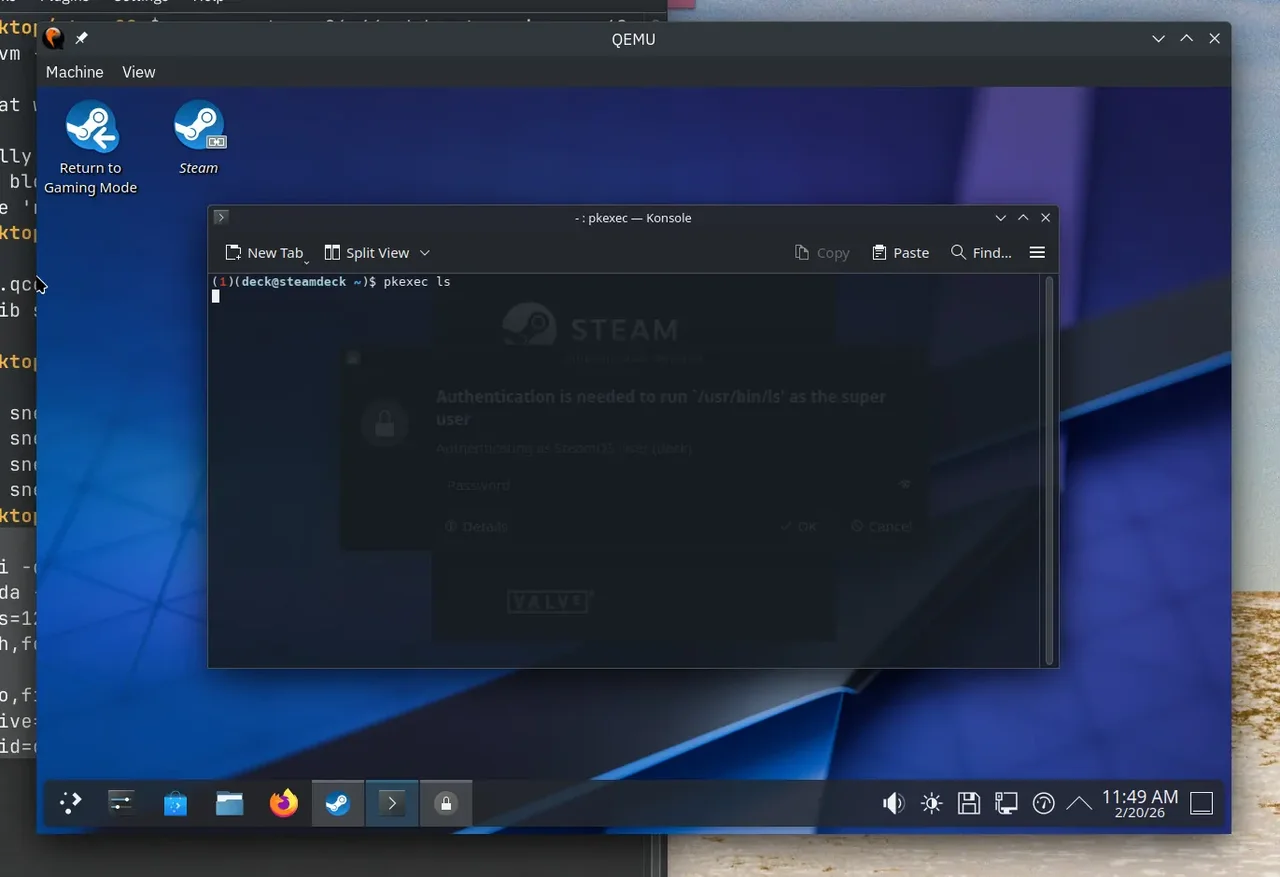Open the calendar from the 11:49 AM clock

1140,803
